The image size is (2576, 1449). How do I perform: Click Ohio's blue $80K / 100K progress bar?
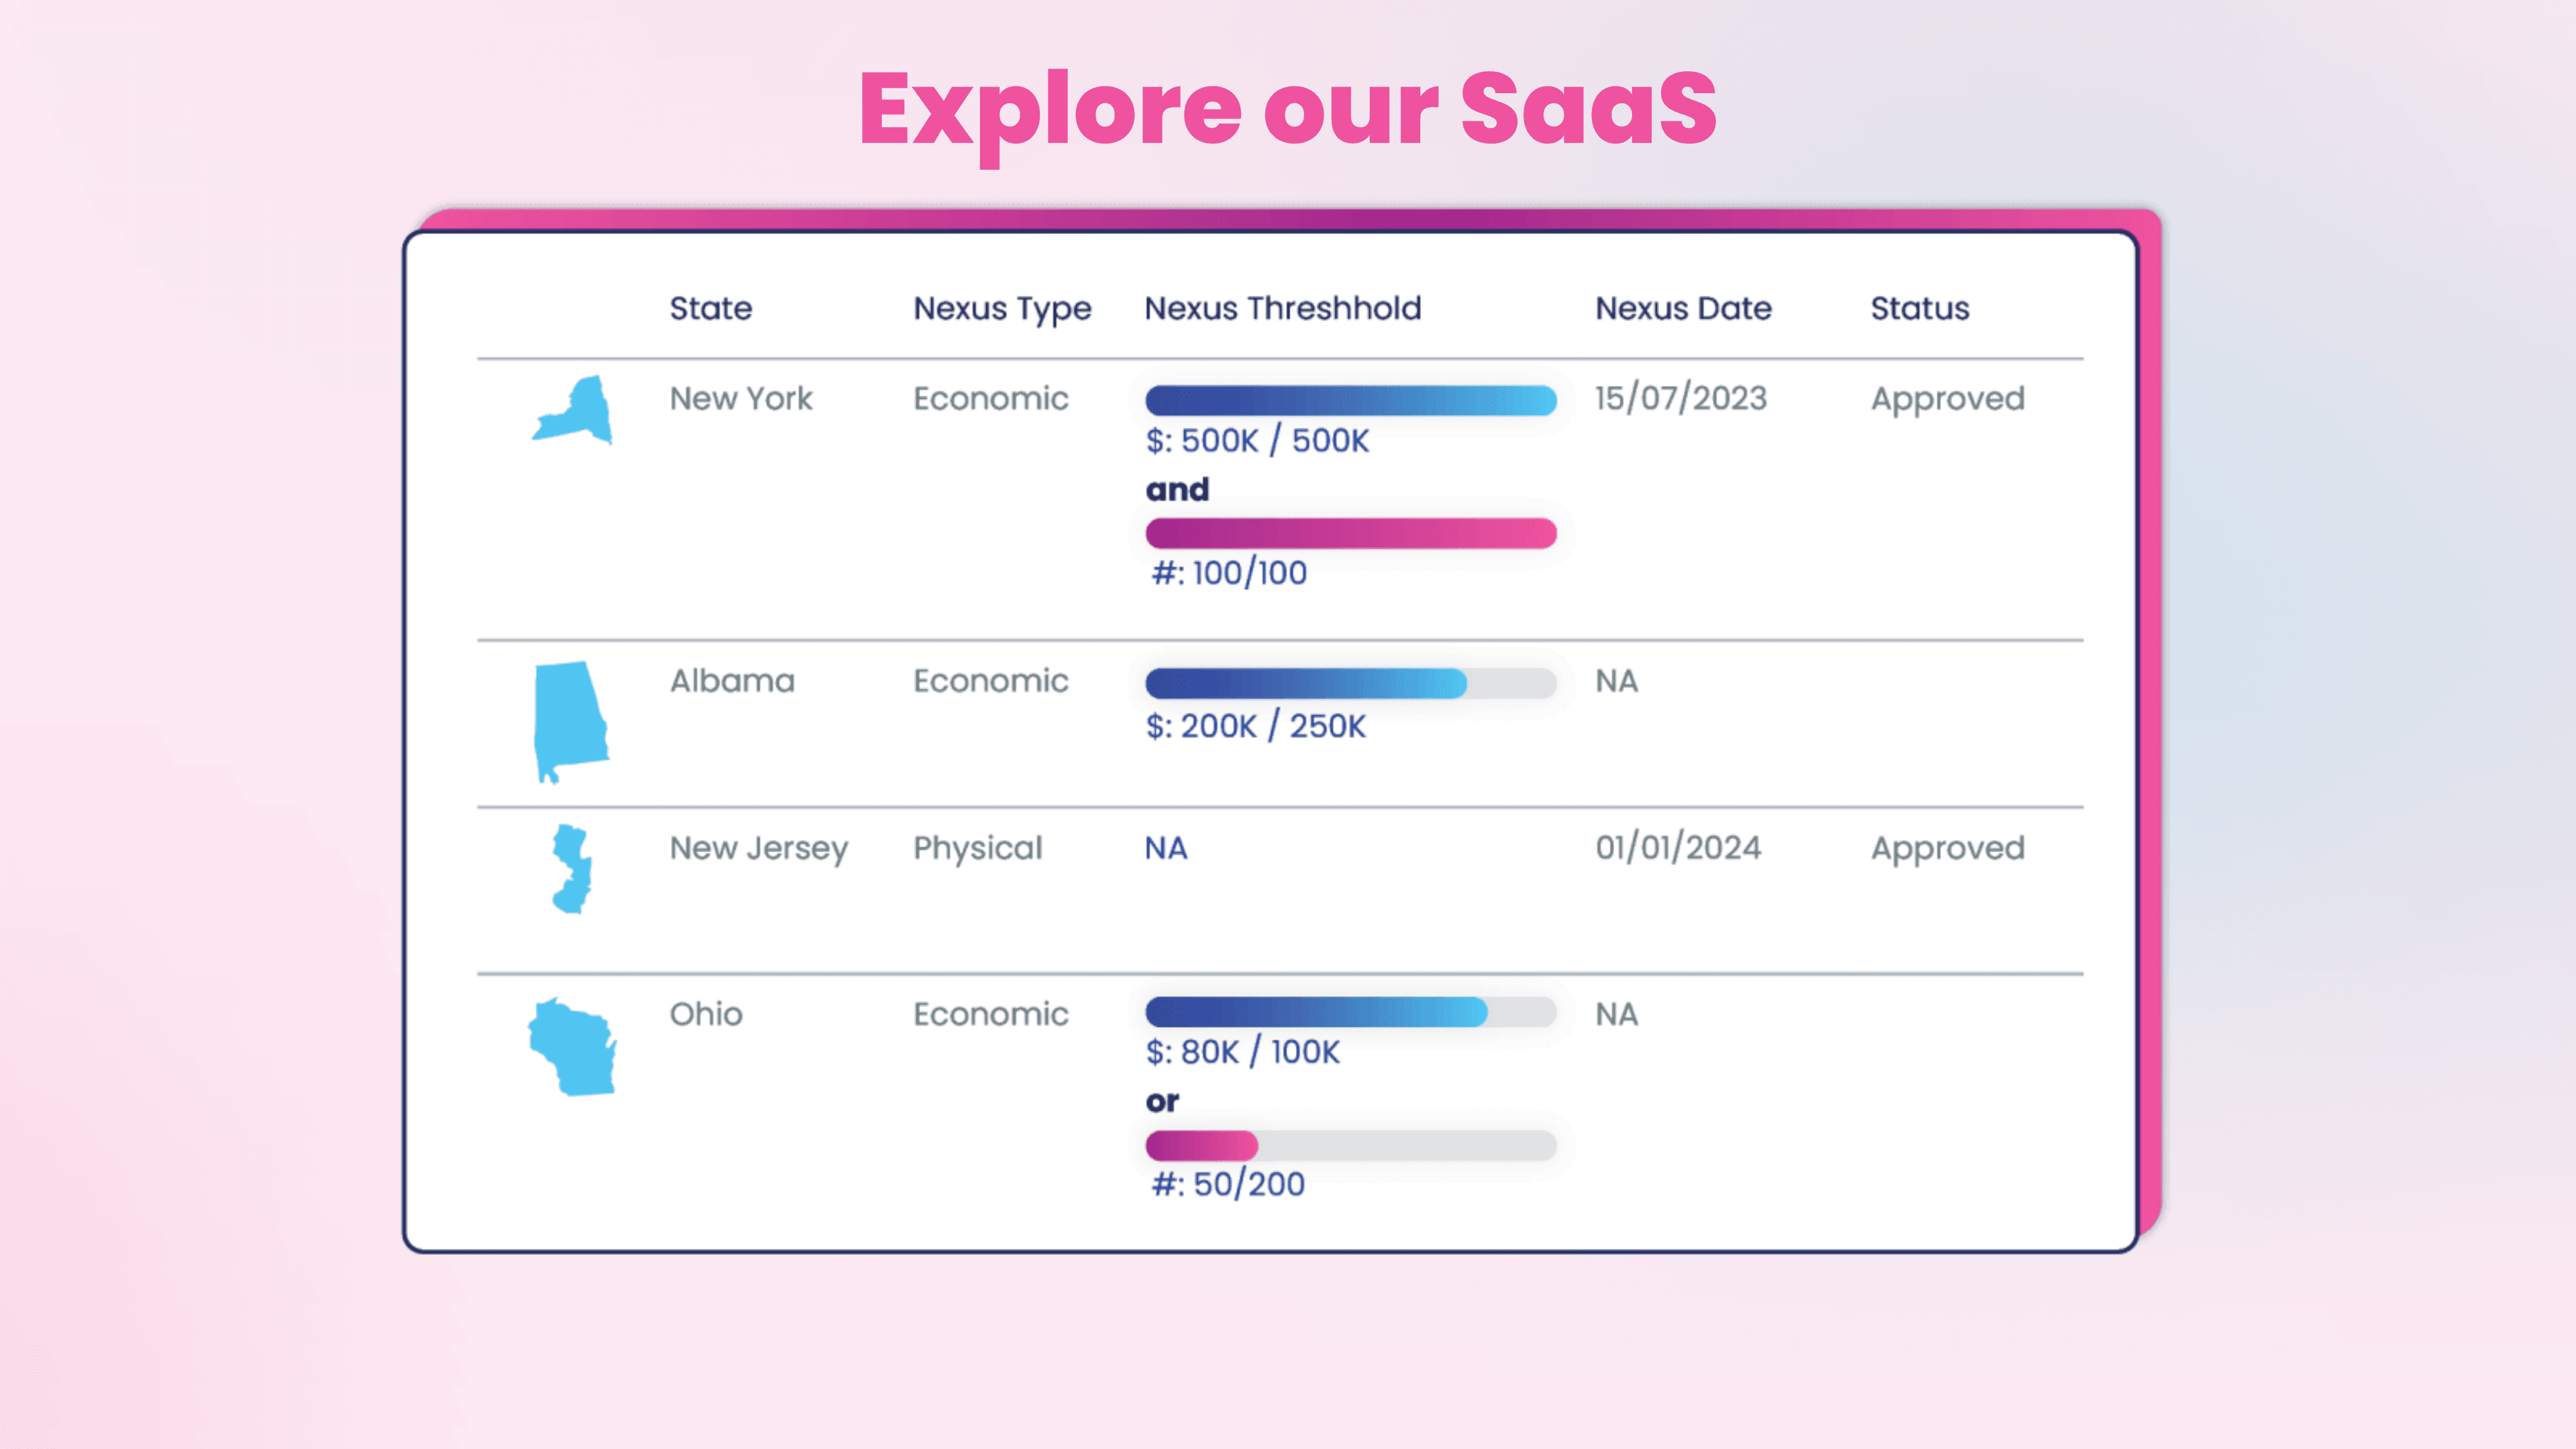point(1350,1012)
